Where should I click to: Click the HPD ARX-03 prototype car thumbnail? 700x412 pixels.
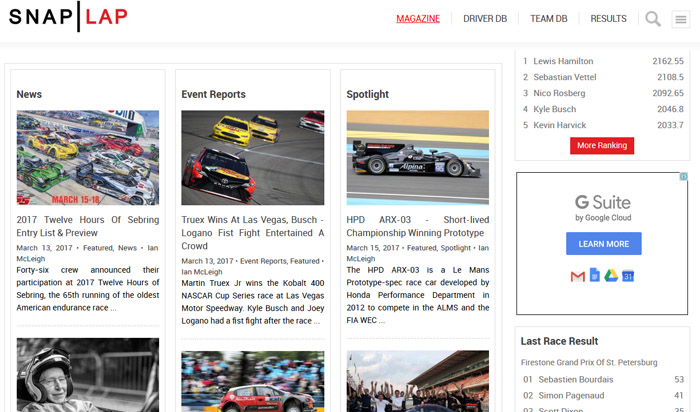pos(418,158)
